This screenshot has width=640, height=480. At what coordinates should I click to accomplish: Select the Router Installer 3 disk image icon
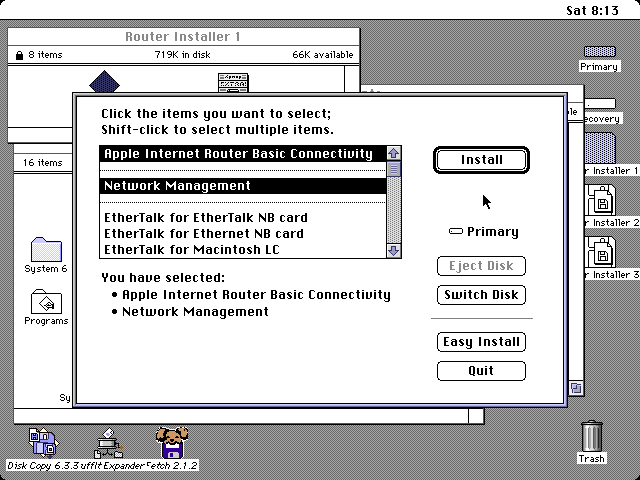click(x=600, y=252)
